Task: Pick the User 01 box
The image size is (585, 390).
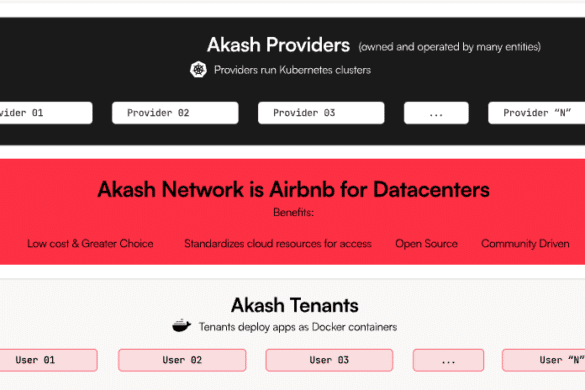Action: coord(49,360)
